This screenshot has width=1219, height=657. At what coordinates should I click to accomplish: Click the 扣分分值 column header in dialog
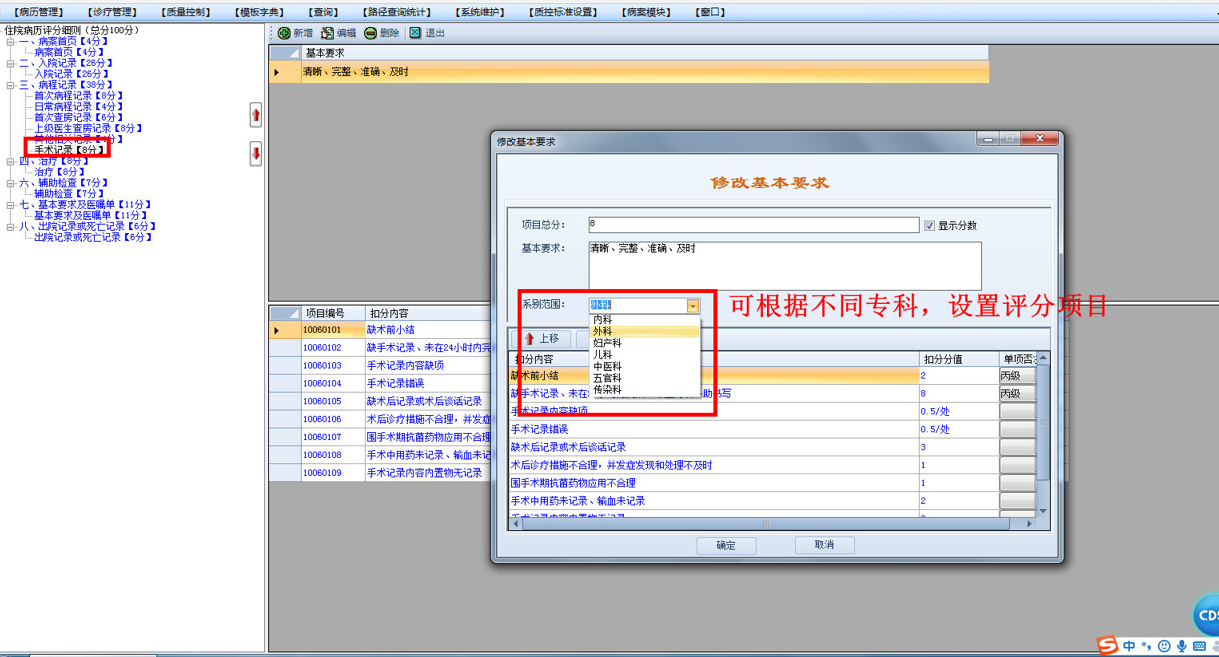[x=958, y=358]
